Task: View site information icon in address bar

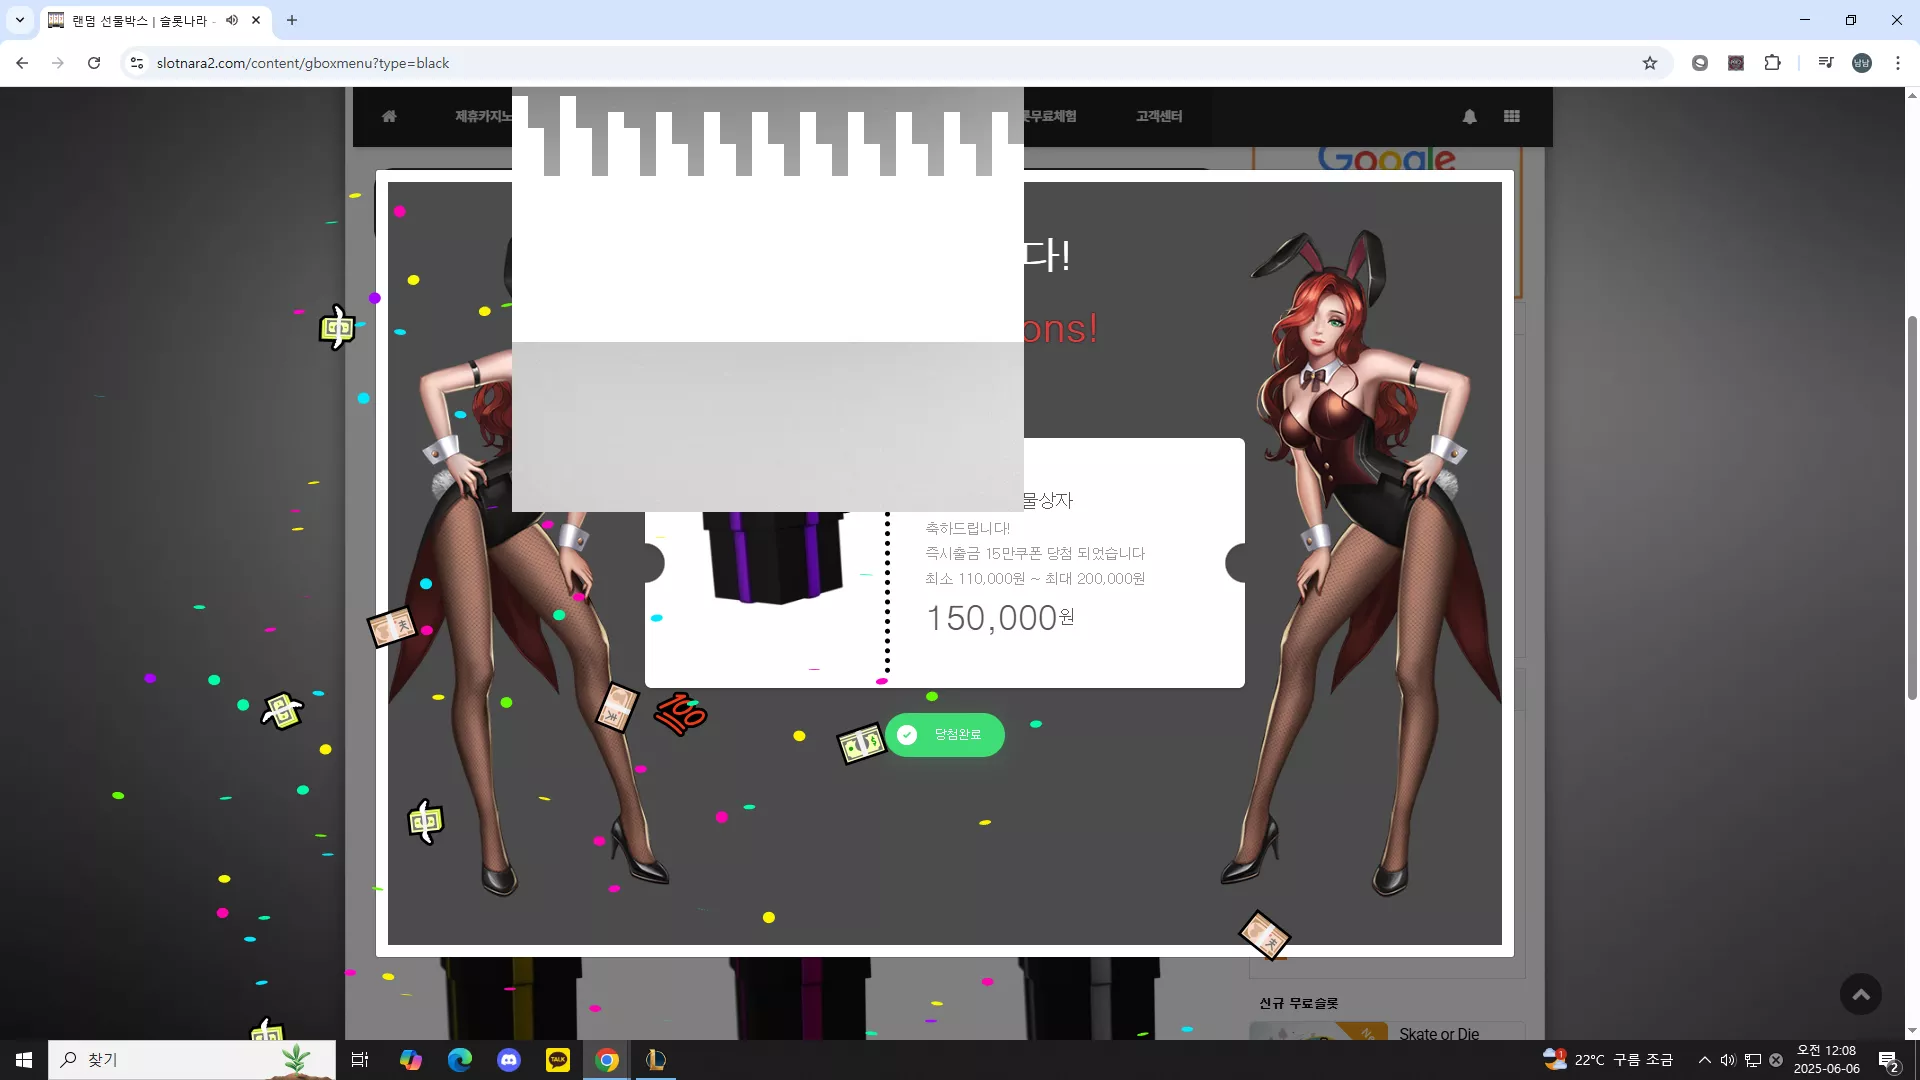Action: tap(137, 63)
